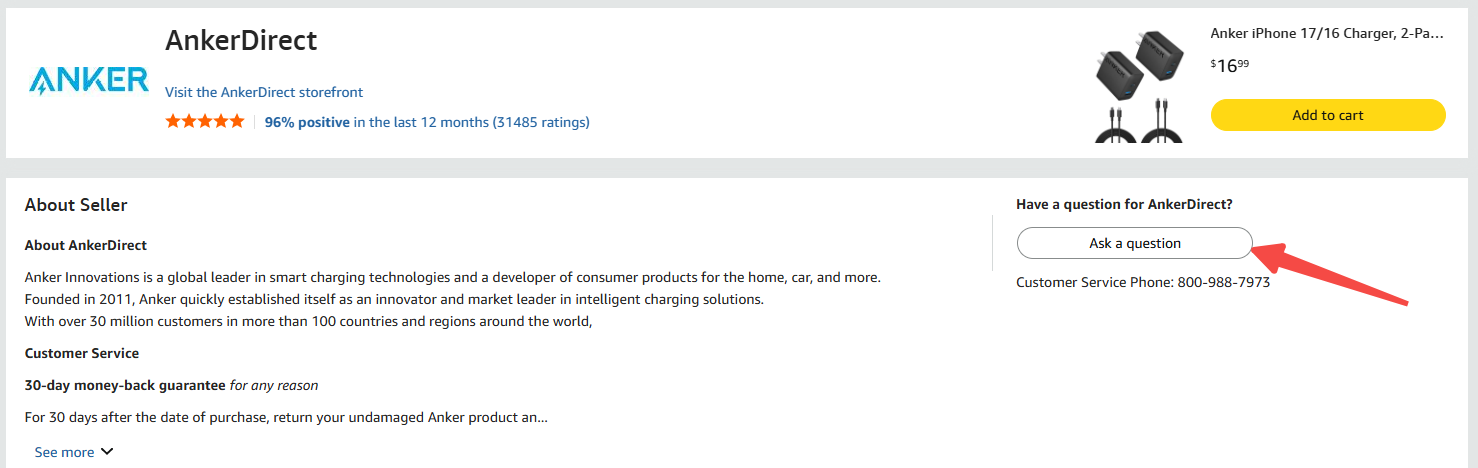
Task: Expand seller details with See more
Action: click(64, 452)
